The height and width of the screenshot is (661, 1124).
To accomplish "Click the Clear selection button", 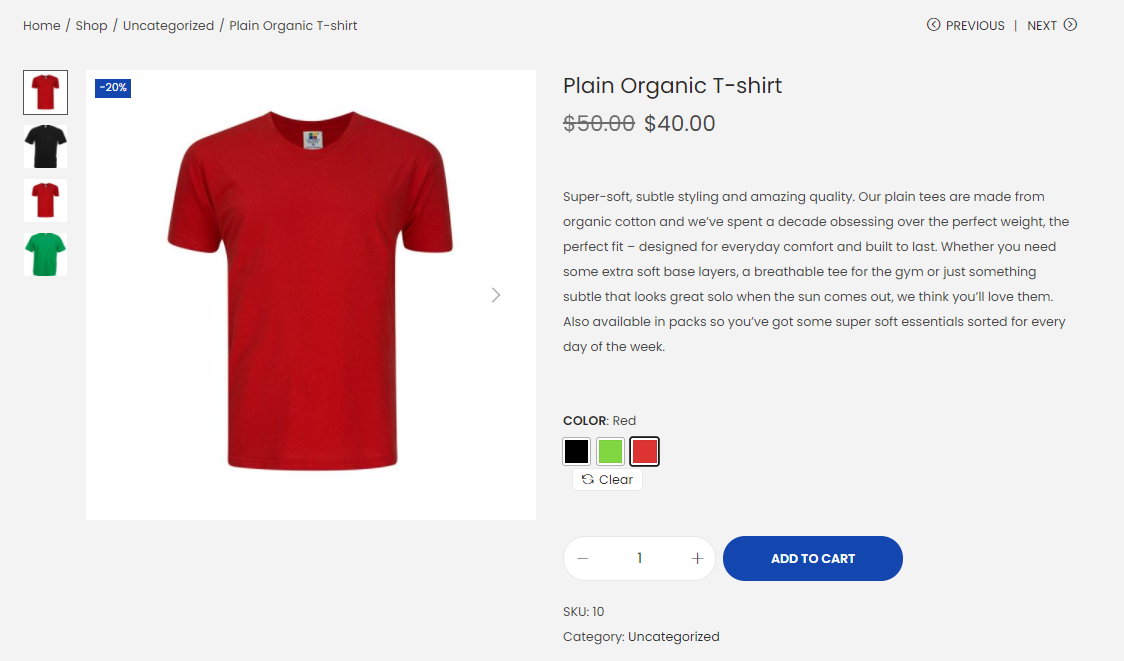I will pyautogui.click(x=607, y=480).
